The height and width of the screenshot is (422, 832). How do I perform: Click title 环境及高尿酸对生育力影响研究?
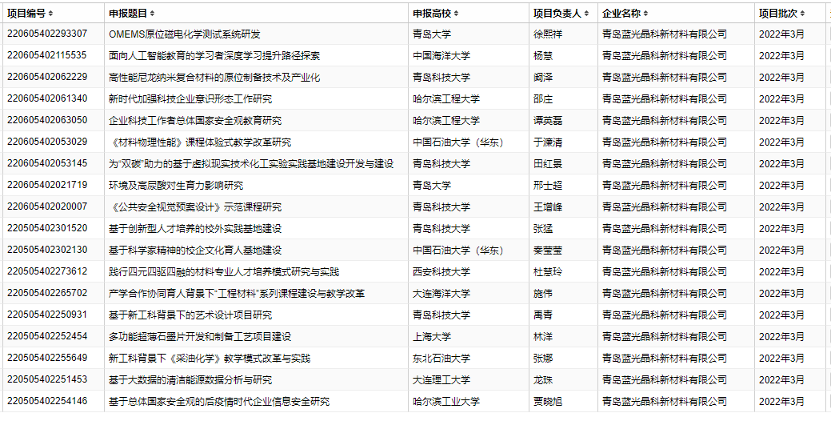[176, 185]
